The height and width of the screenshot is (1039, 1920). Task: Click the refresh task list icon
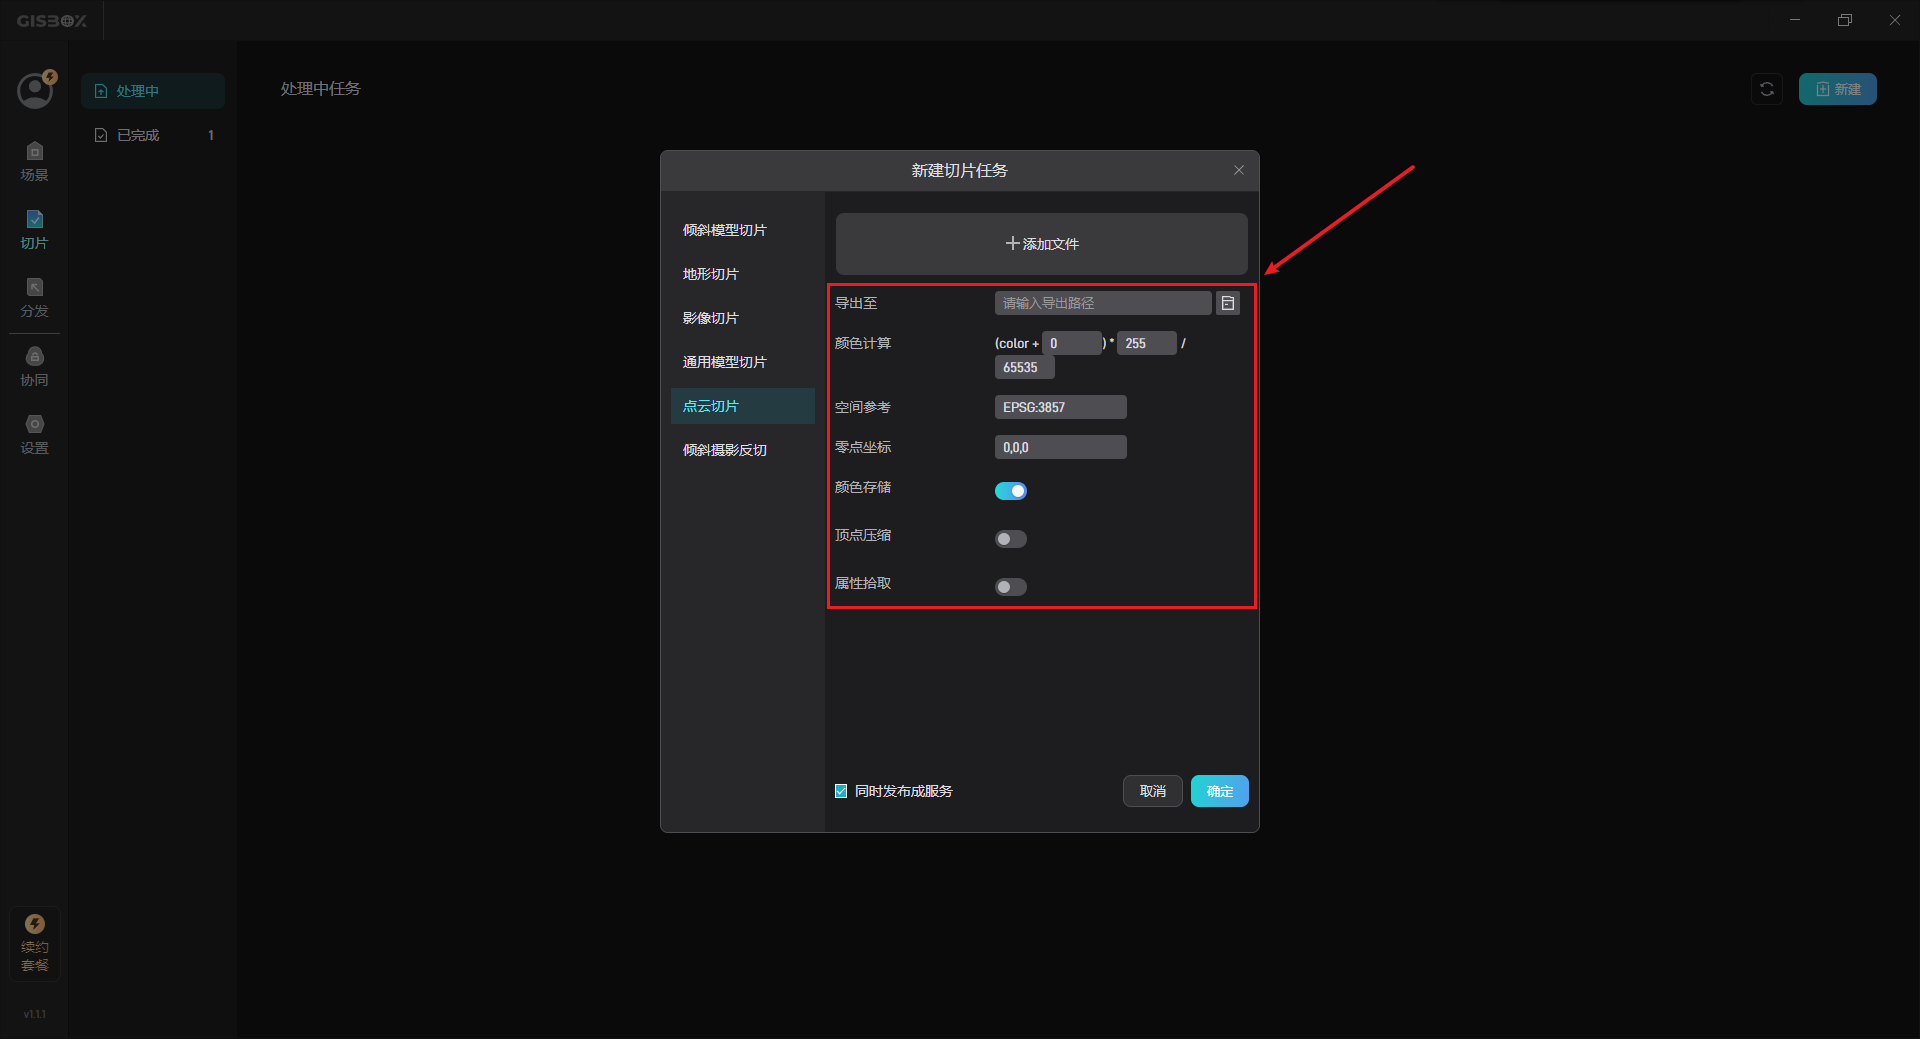[x=1767, y=89]
